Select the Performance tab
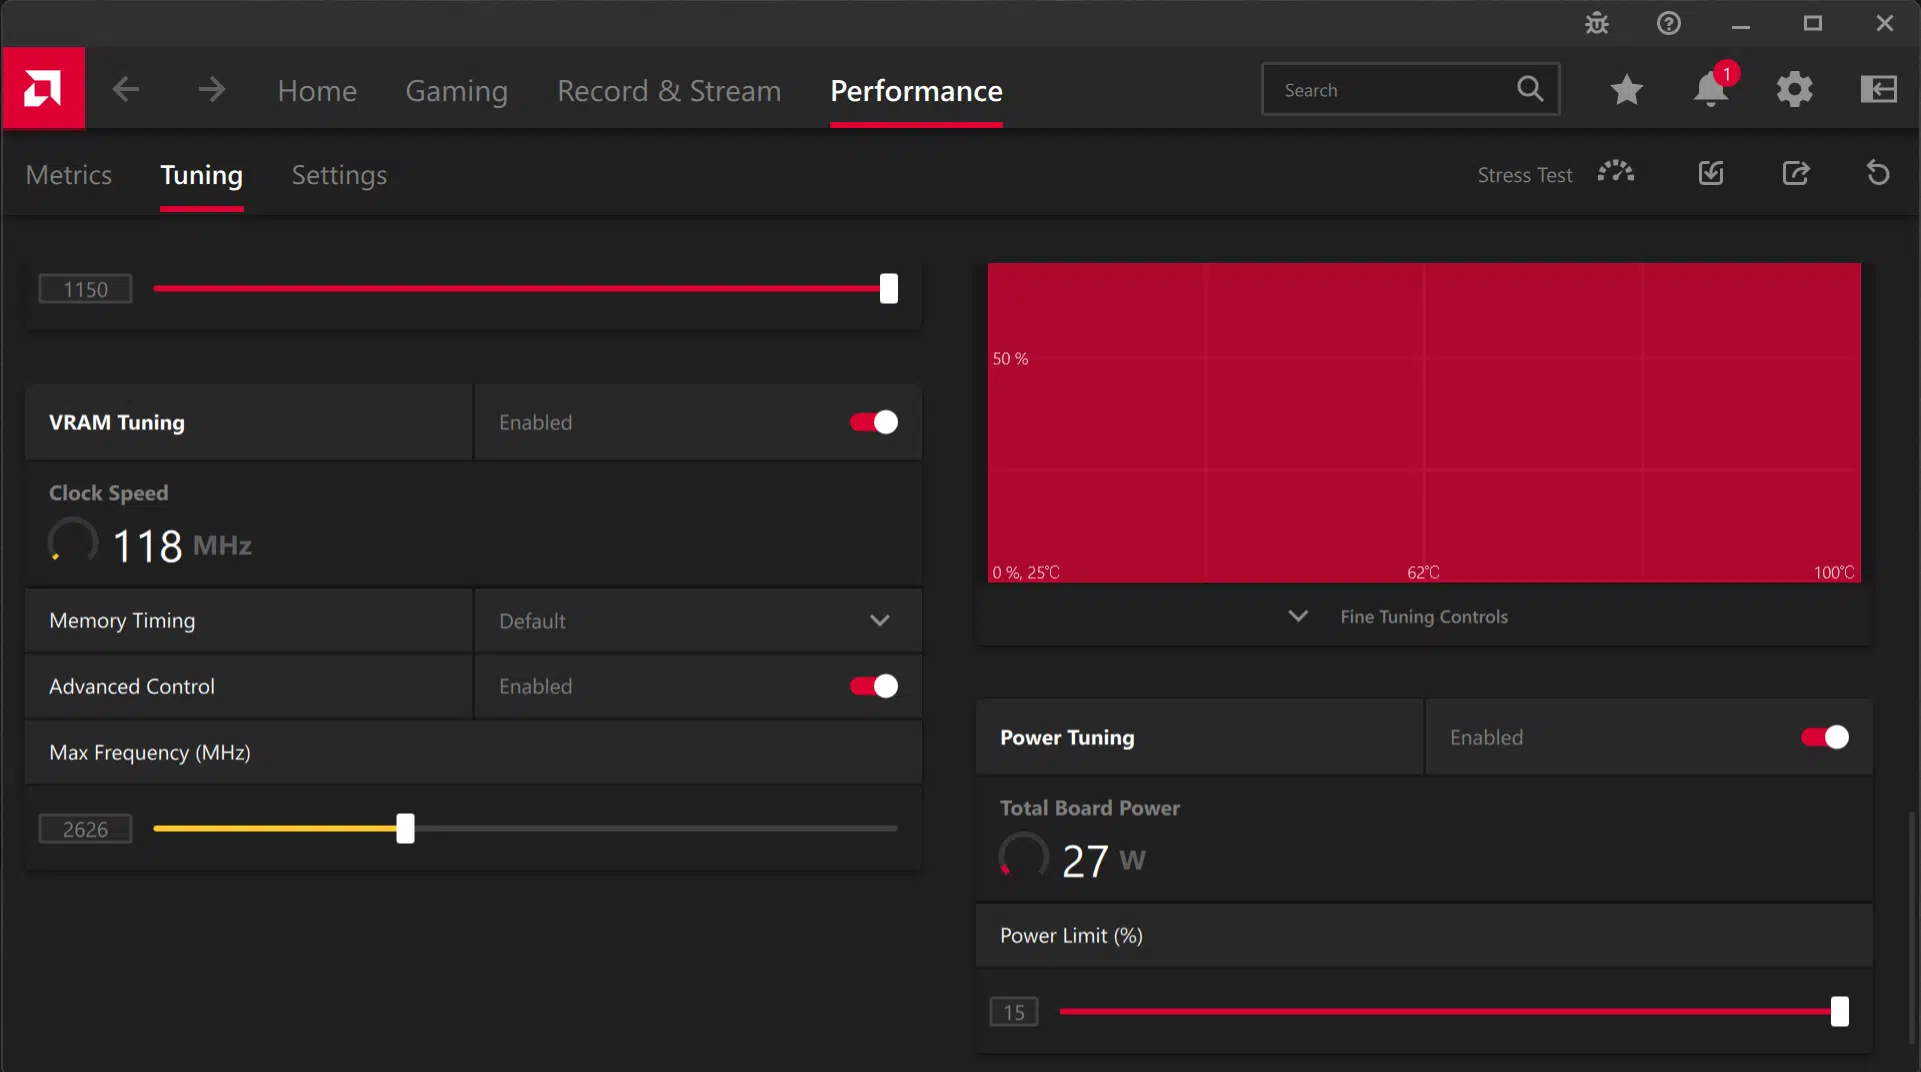Screen dimensions: 1921x1072 [916, 90]
